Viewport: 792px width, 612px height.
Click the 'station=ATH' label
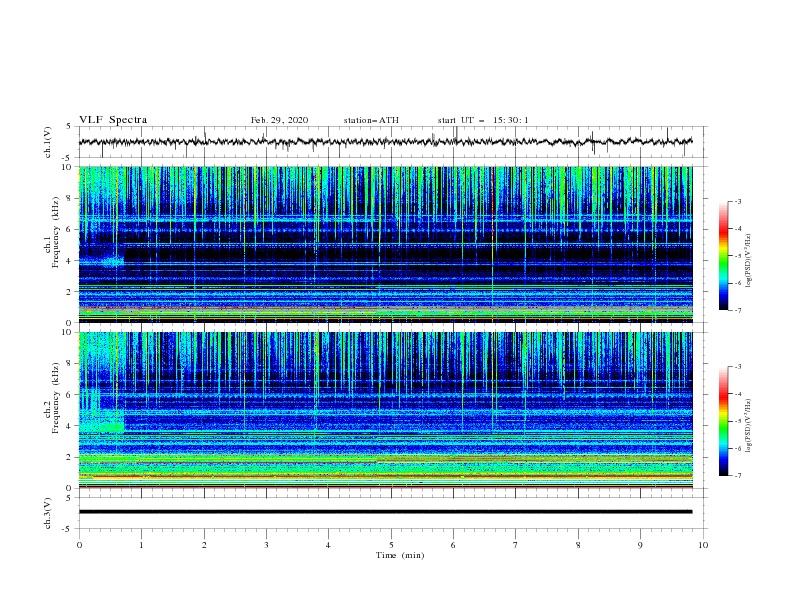[x=371, y=120]
